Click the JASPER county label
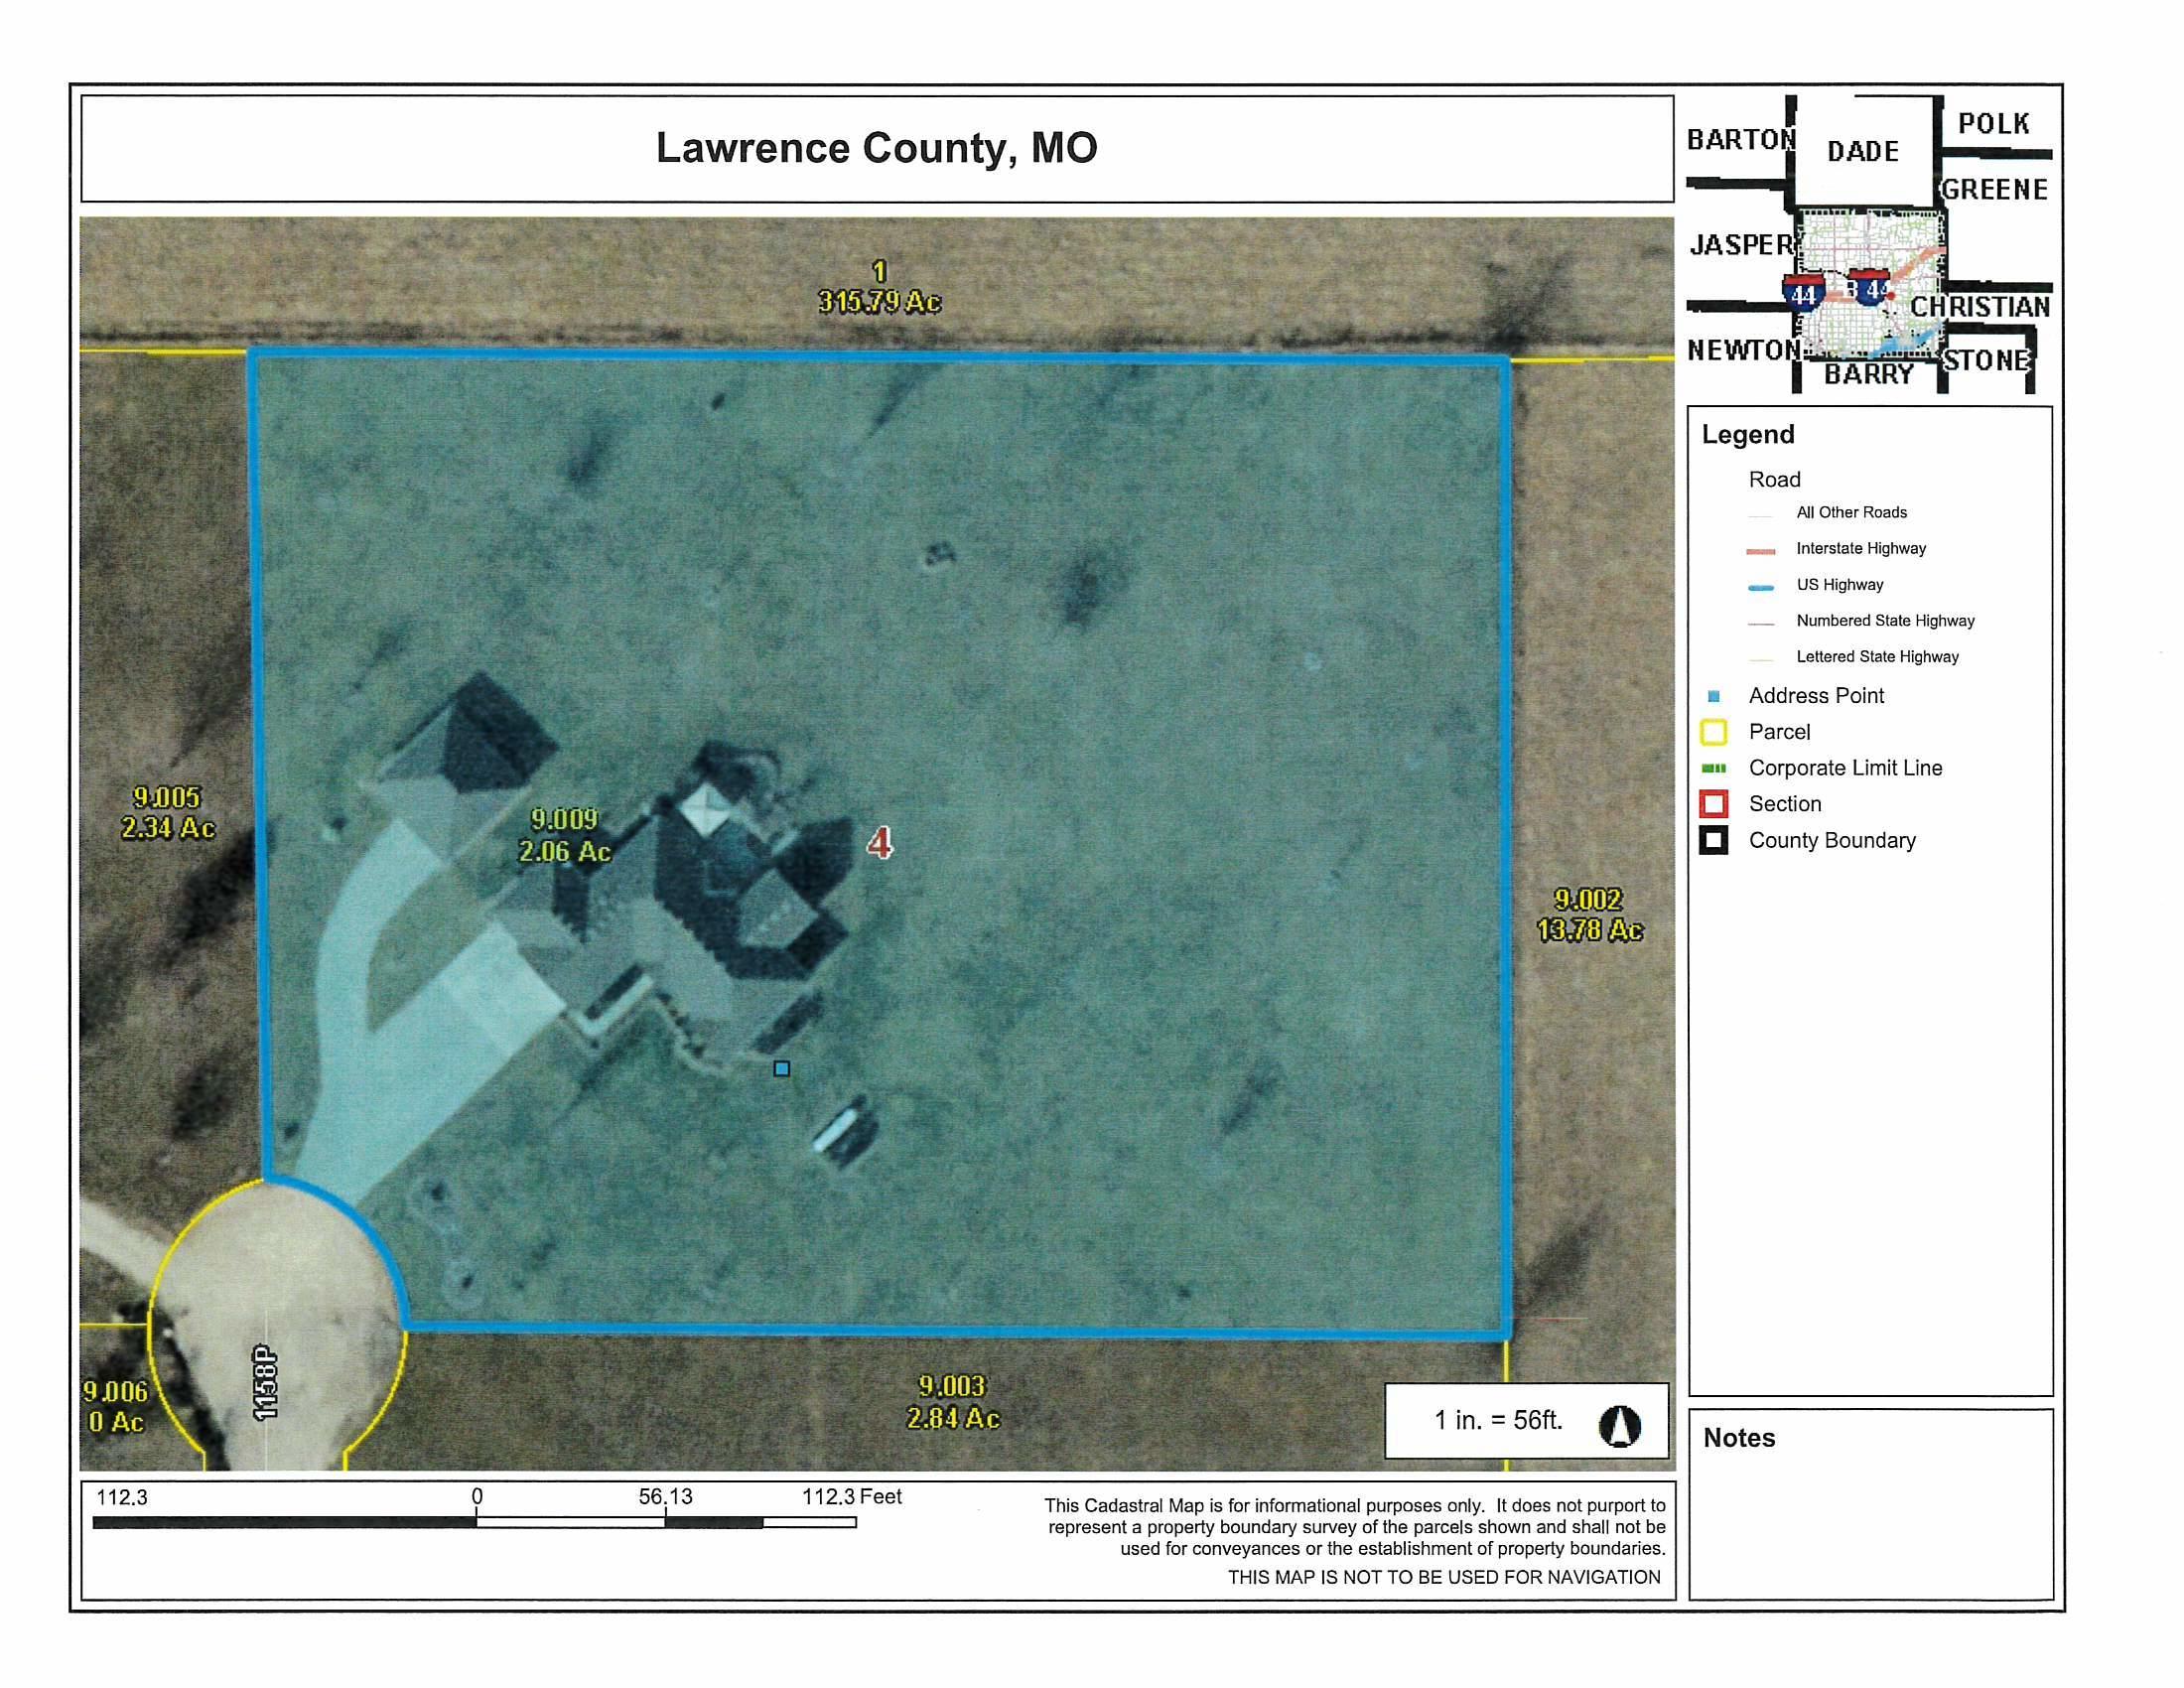The width and height of the screenshot is (2184, 1688). pyautogui.click(x=1743, y=244)
